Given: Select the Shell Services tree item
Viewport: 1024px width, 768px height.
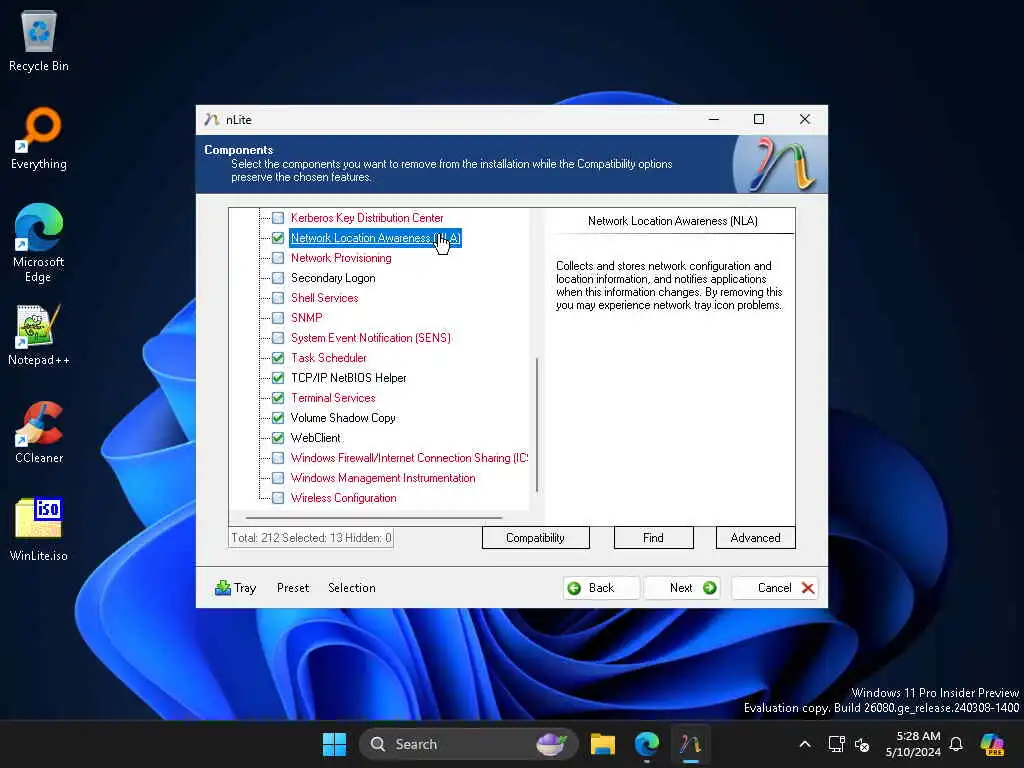Looking at the screenshot, I should [x=325, y=298].
